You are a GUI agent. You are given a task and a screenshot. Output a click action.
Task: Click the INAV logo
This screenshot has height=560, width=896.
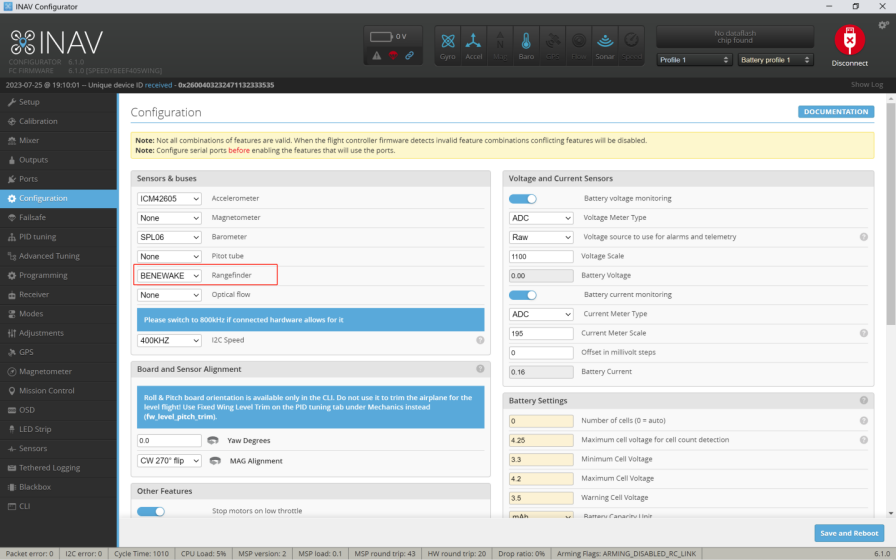[57, 42]
